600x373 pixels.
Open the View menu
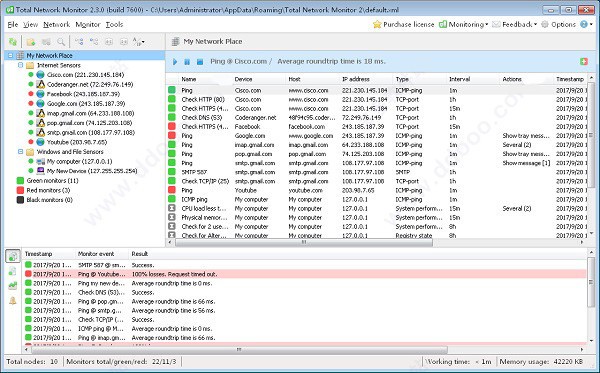pos(30,24)
